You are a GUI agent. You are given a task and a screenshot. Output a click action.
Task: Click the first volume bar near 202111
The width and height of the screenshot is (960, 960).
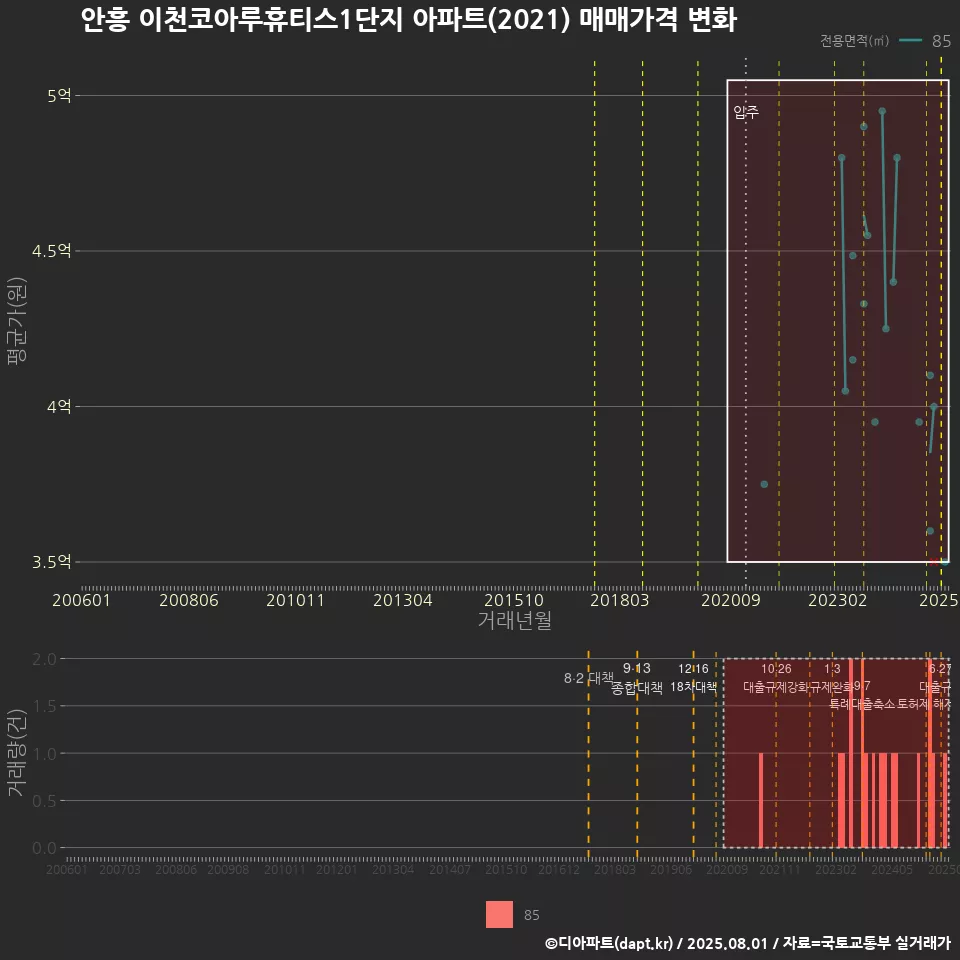click(x=761, y=800)
